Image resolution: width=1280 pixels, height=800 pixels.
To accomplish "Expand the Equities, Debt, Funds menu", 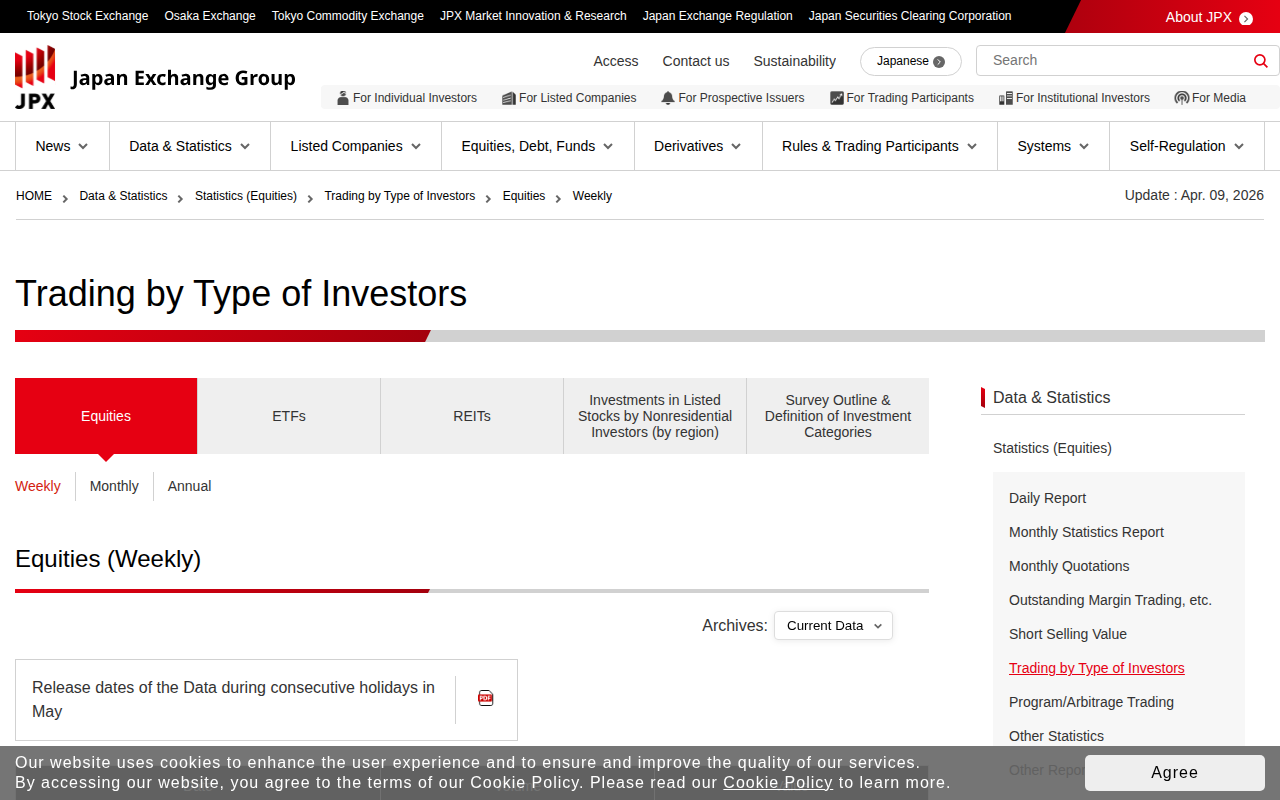I will point(538,146).
